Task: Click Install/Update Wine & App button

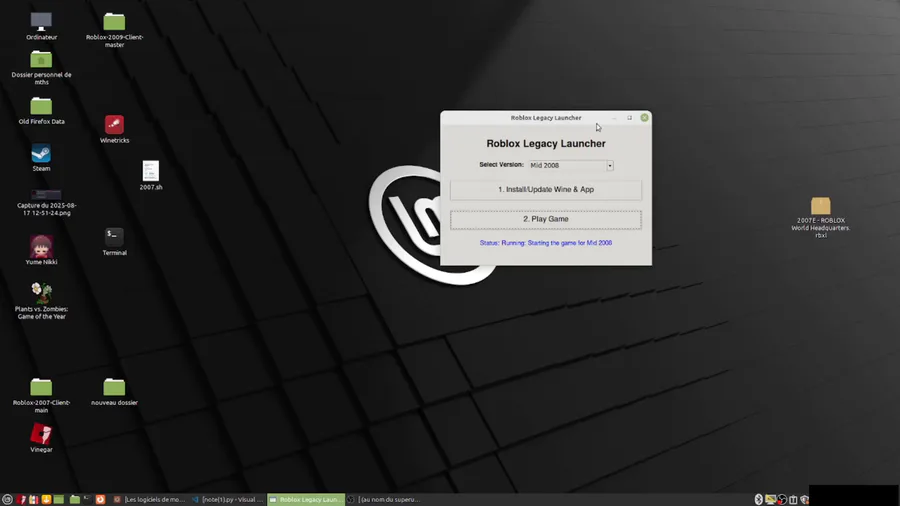Action: (x=546, y=189)
